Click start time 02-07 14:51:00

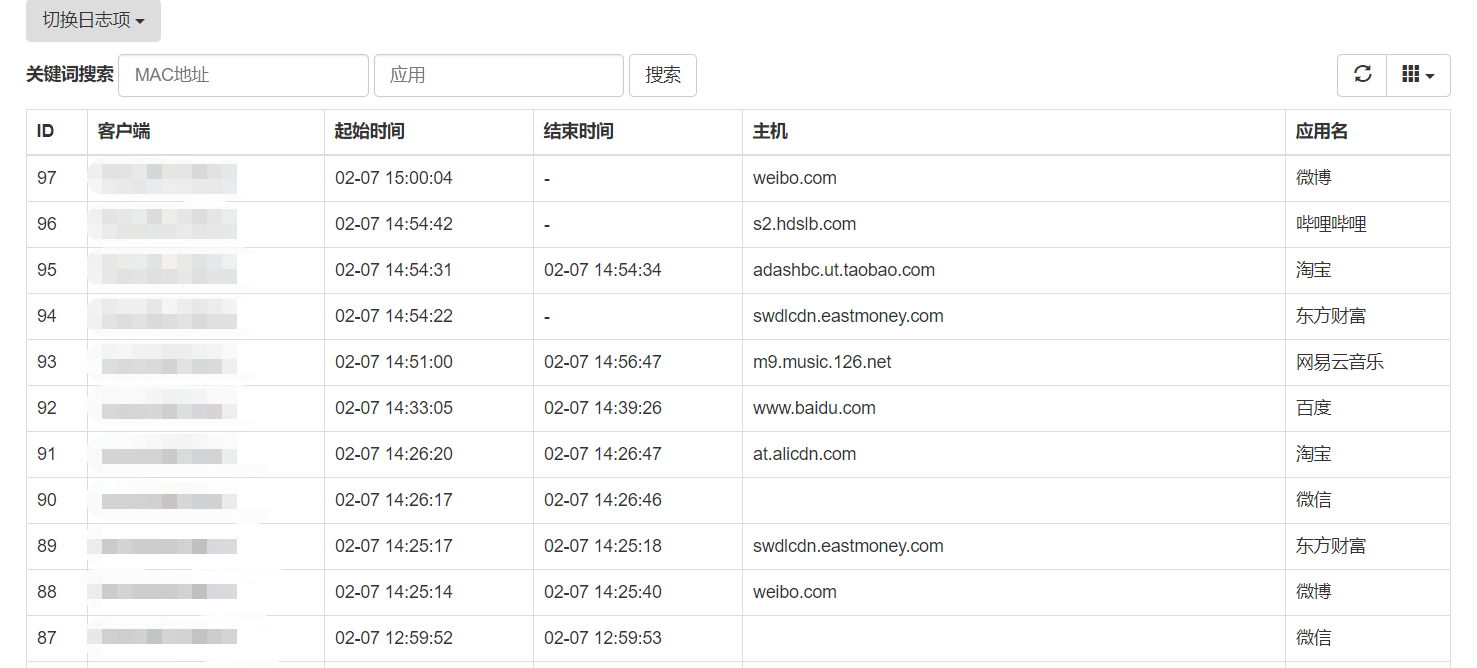pyautogui.click(x=394, y=362)
